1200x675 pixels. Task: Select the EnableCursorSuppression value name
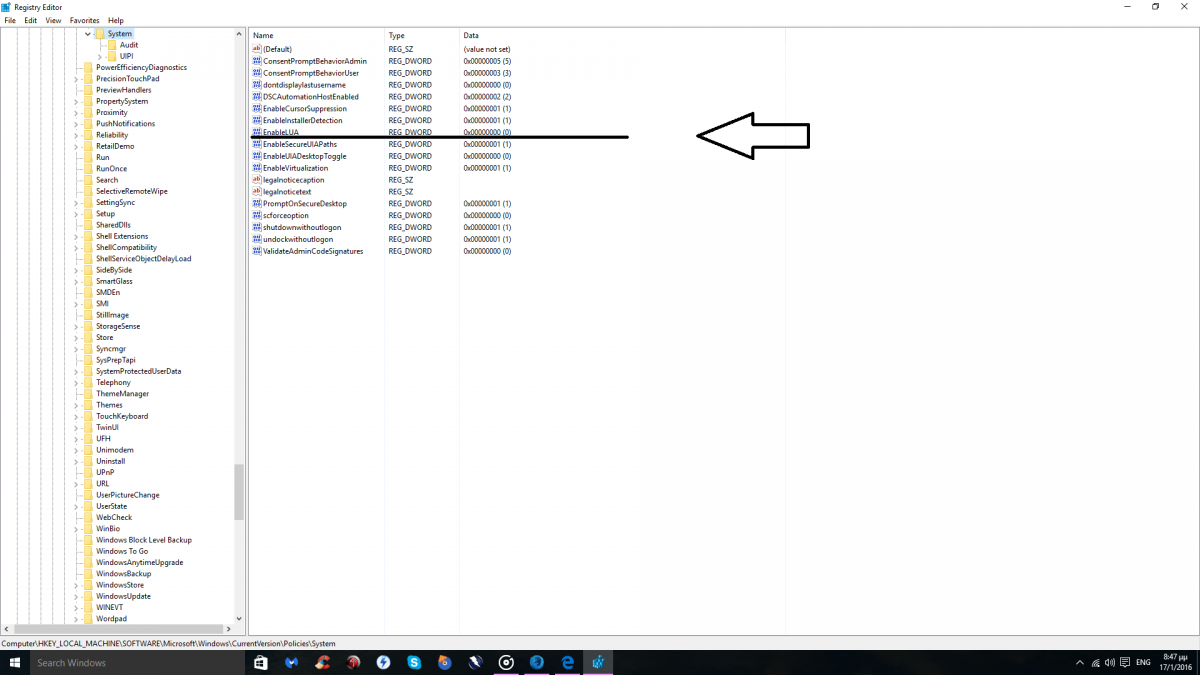click(x=305, y=109)
